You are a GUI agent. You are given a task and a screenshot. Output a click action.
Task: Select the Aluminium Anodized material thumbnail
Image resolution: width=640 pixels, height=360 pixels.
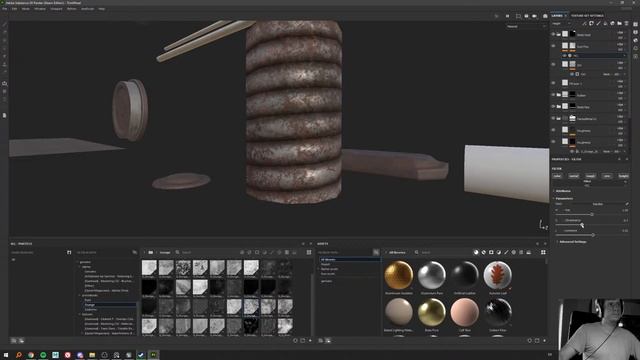click(x=398, y=275)
